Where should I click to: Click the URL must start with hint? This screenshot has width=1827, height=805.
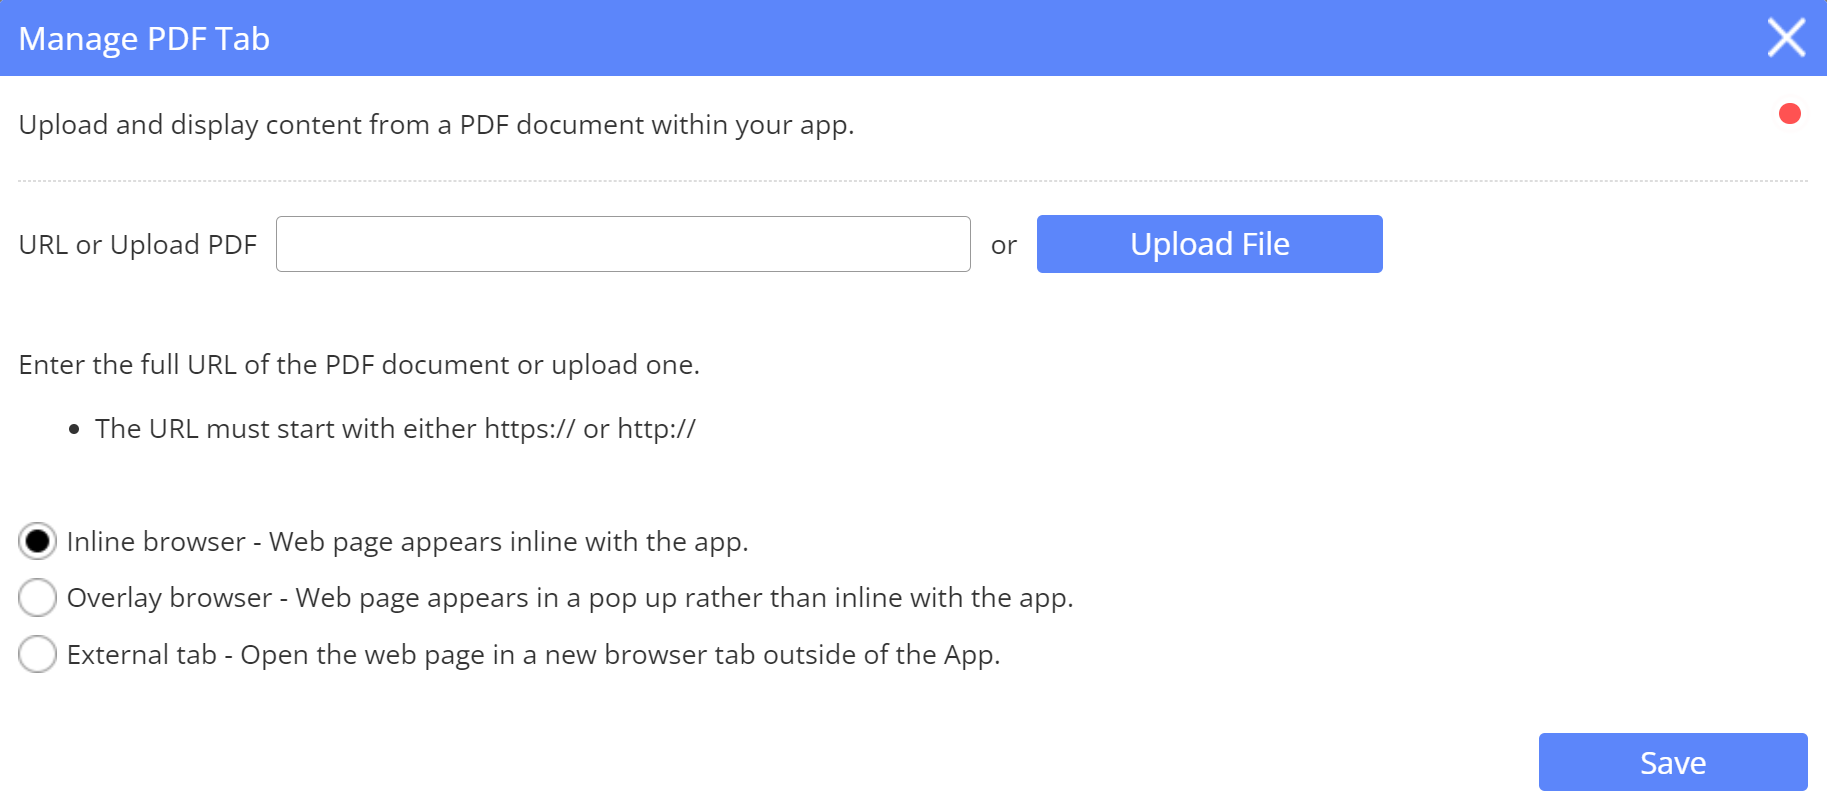395,429
